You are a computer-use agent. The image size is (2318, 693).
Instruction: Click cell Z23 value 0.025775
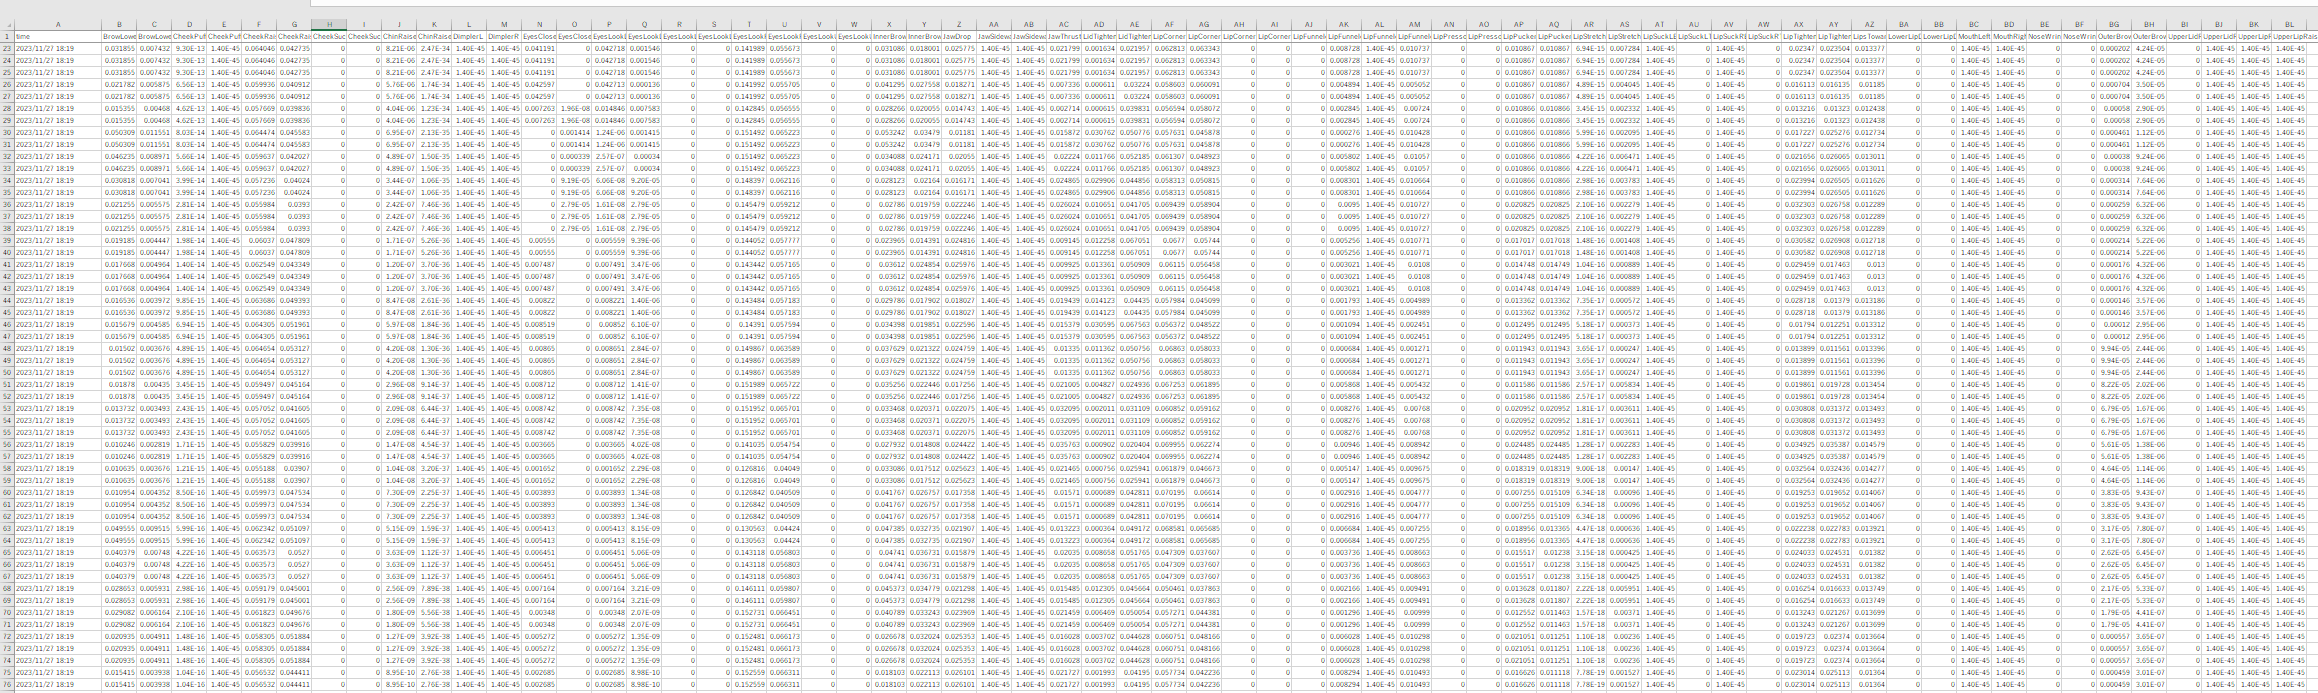click(x=959, y=48)
